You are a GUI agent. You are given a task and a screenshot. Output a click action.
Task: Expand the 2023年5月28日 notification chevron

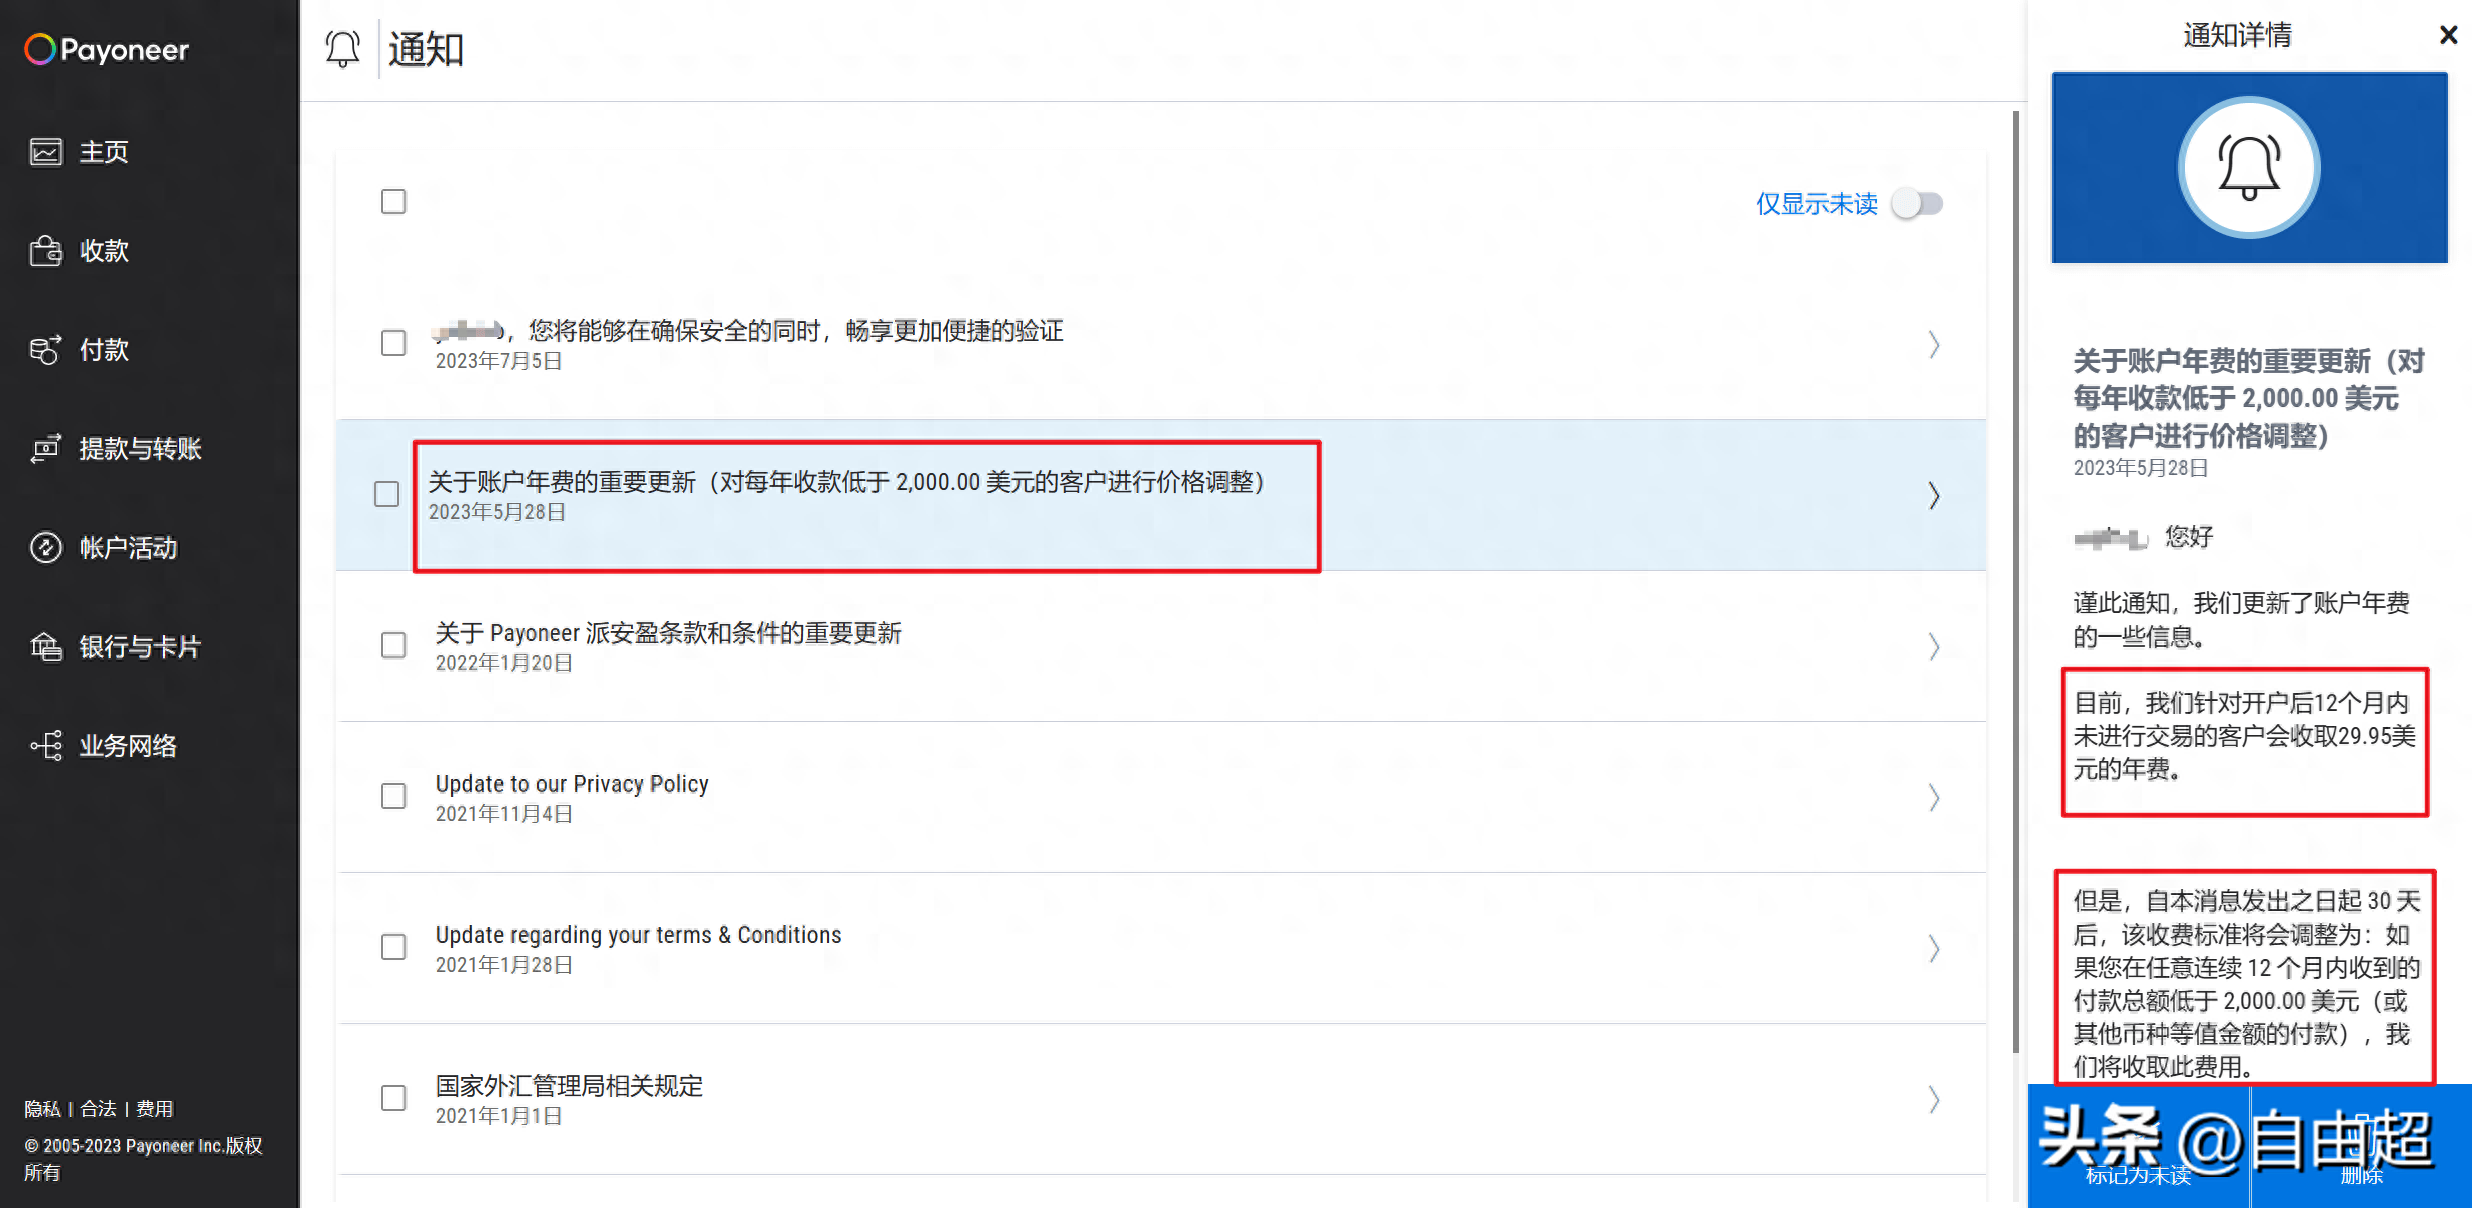tap(1934, 496)
